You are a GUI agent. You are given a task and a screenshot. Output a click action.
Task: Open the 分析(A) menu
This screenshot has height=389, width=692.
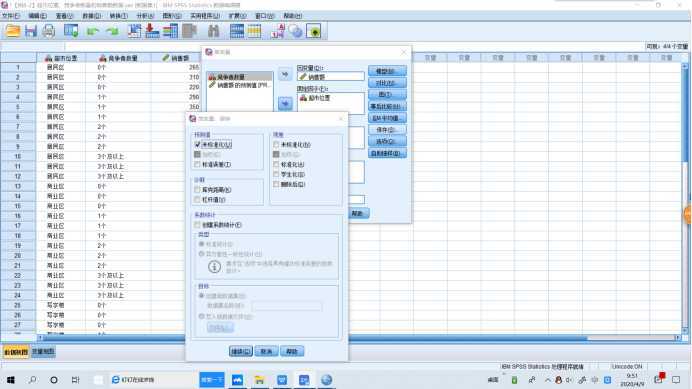pos(145,16)
